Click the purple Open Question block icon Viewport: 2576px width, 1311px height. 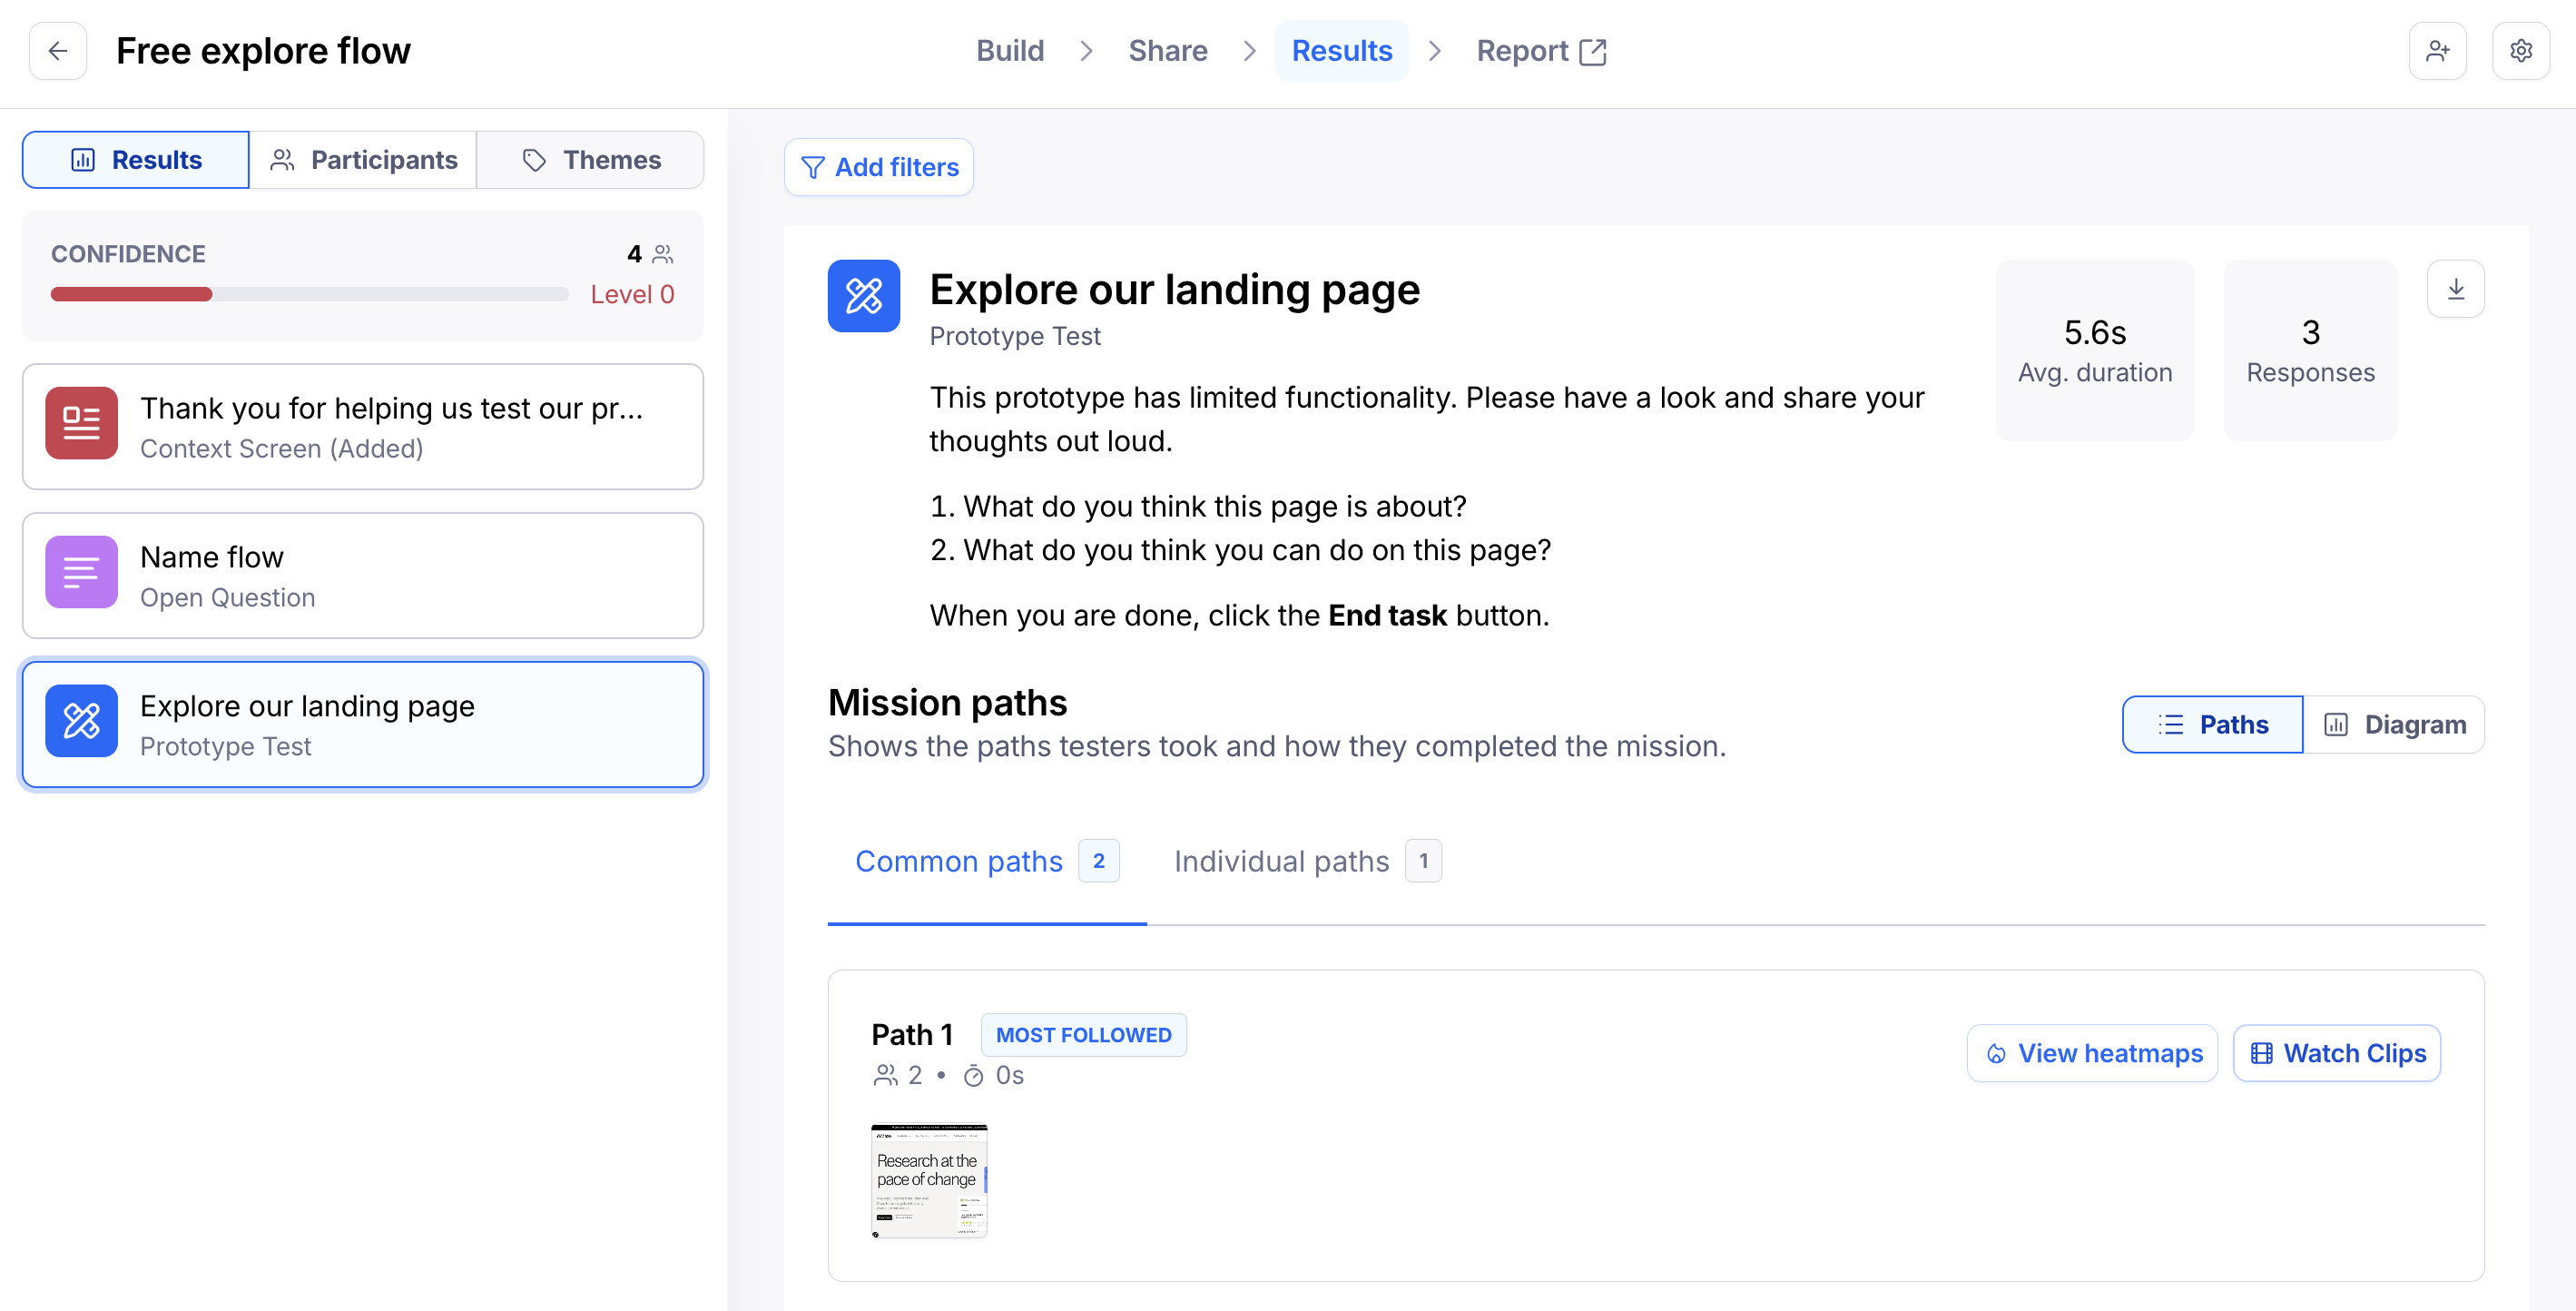pyautogui.click(x=81, y=573)
